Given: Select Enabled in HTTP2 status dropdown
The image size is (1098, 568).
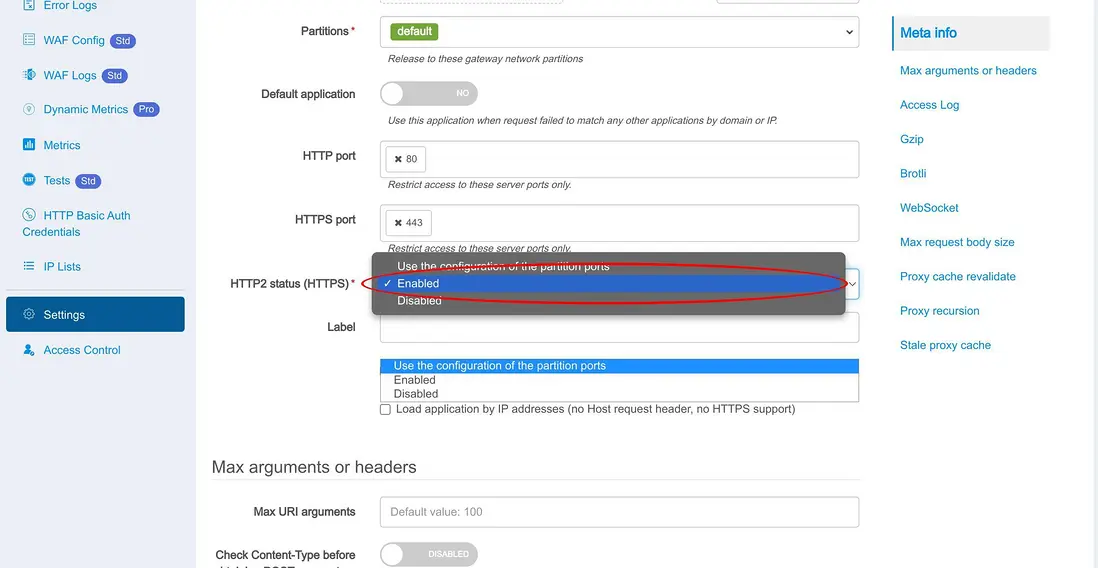Looking at the screenshot, I should click(x=418, y=283).
